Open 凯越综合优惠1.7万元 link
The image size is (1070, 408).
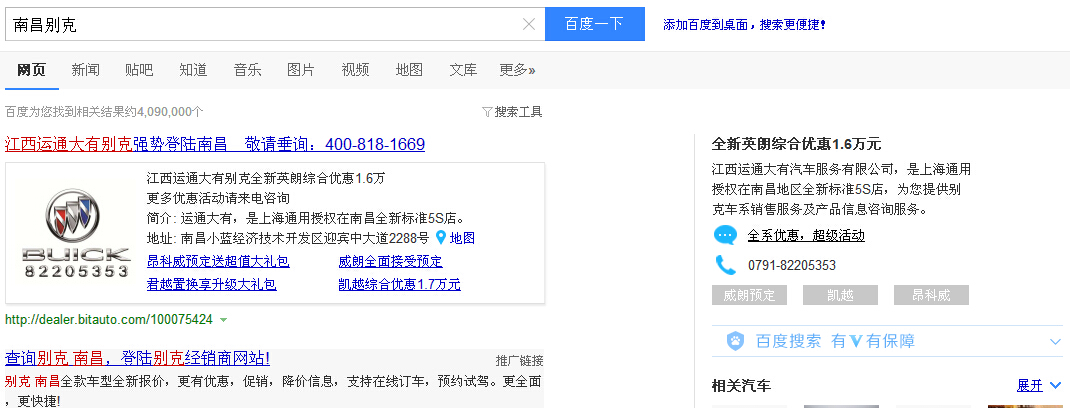point(399,285)
